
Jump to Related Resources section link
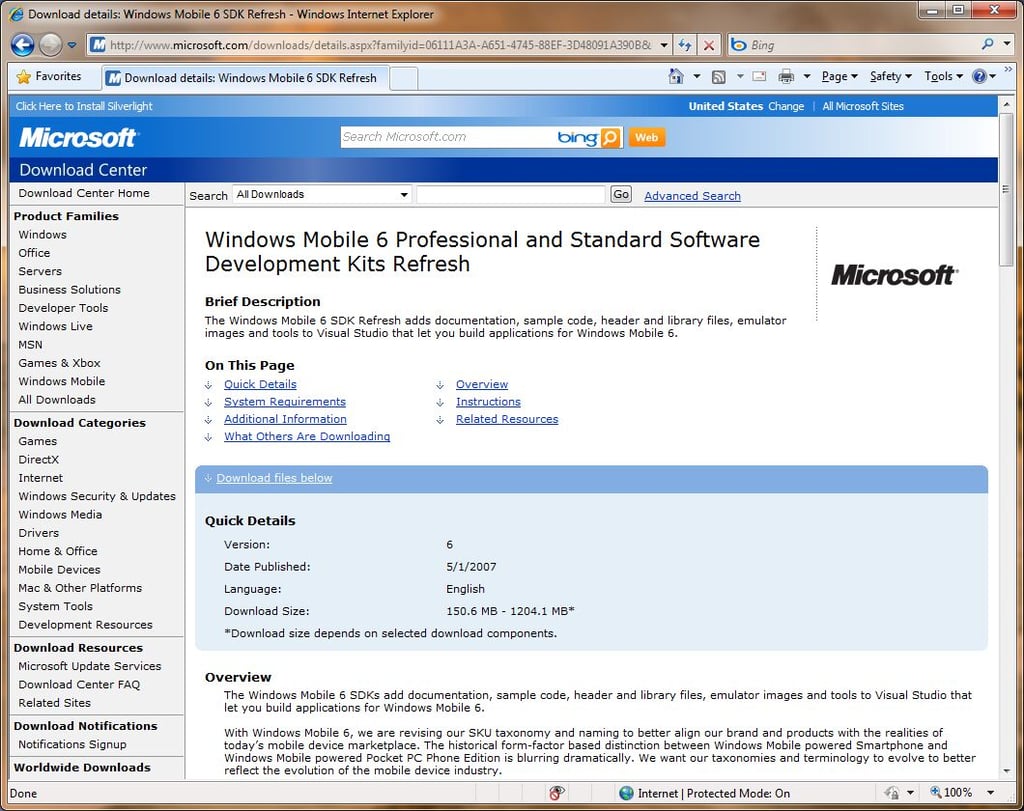(507, 419)
